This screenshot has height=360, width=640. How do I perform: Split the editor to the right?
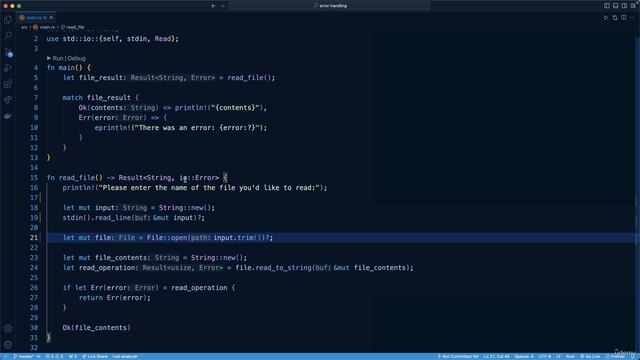(624, 18)
